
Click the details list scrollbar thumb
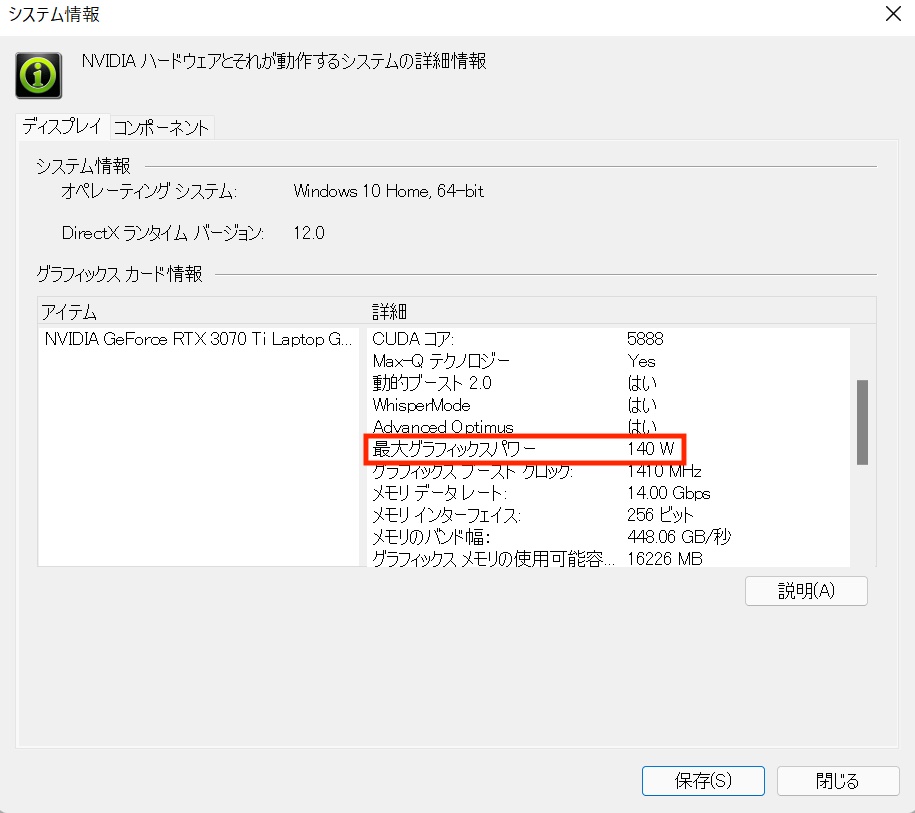click(862, 422)
